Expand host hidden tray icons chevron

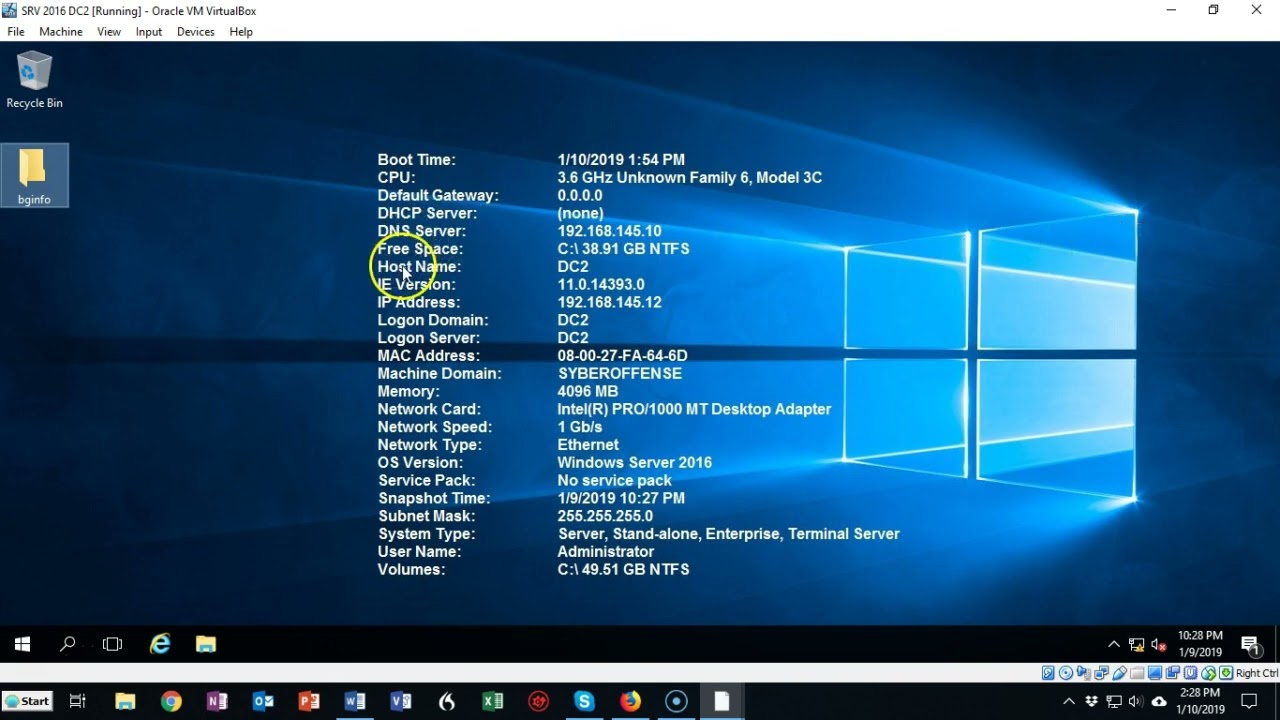pos(1069,702)
